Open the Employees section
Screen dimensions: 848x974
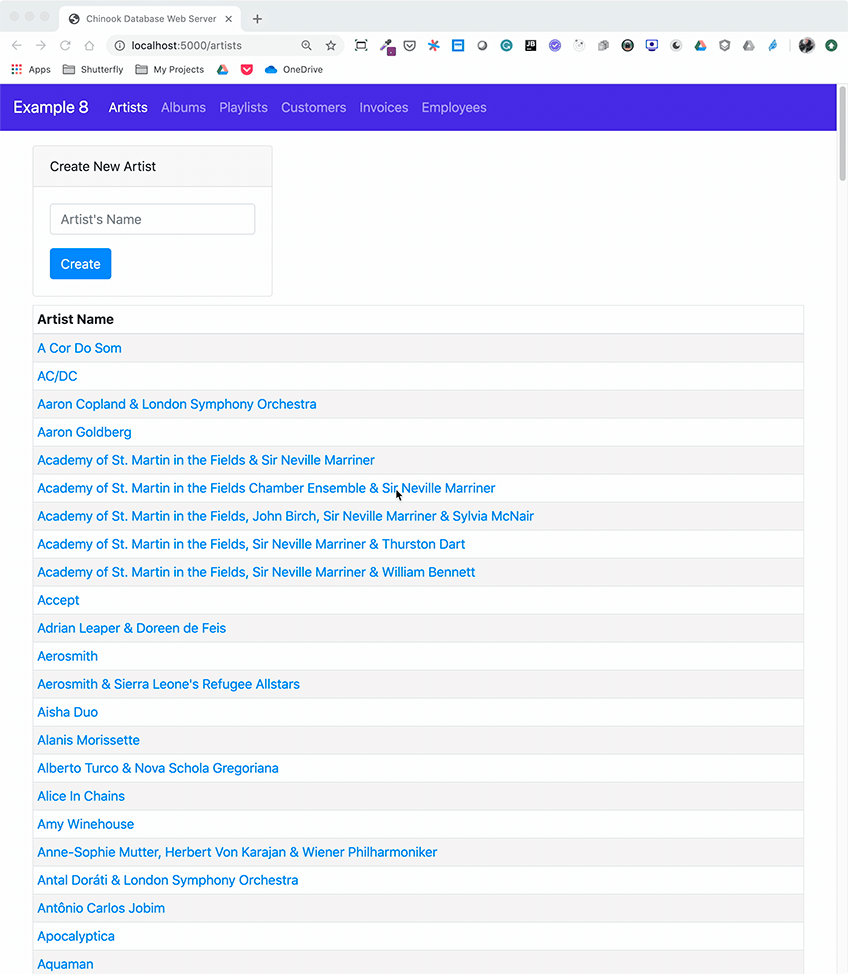point(454,108)
